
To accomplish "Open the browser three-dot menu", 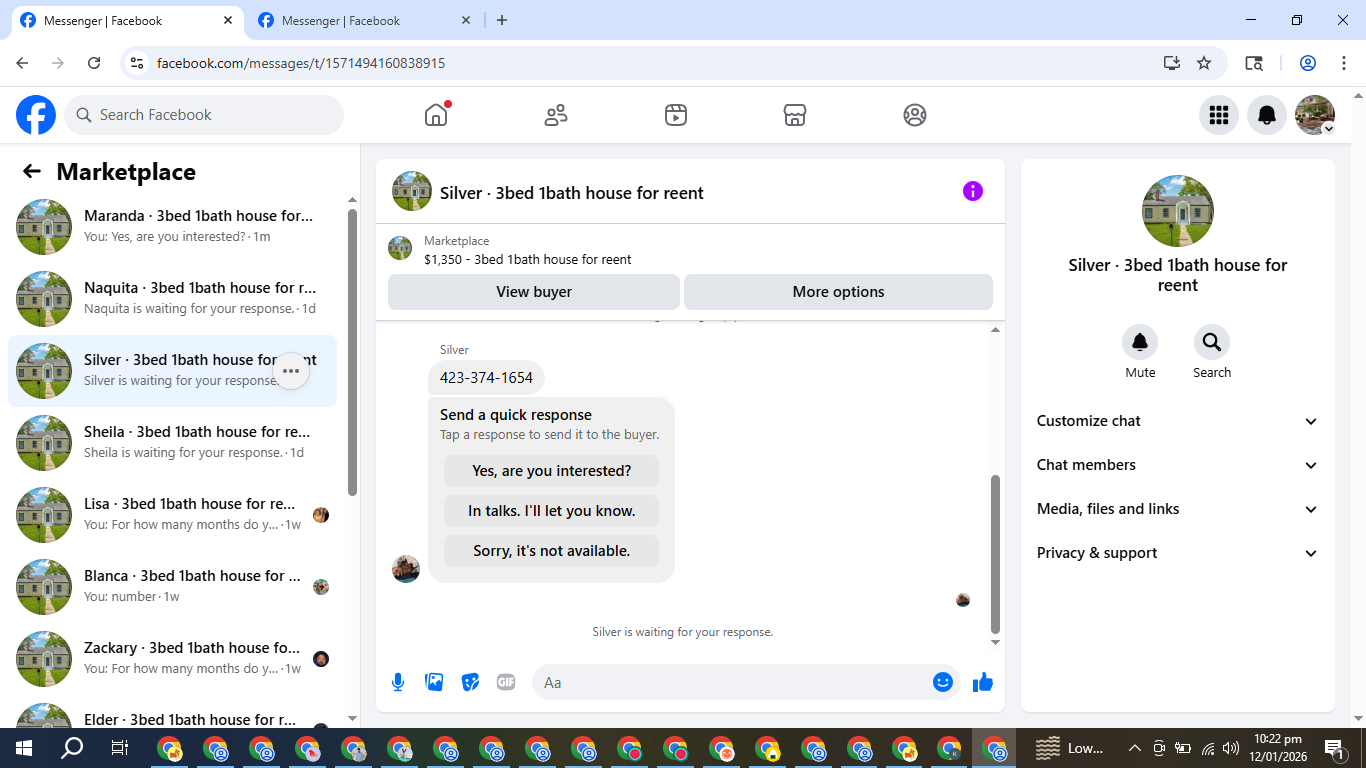I will 1343,63.
